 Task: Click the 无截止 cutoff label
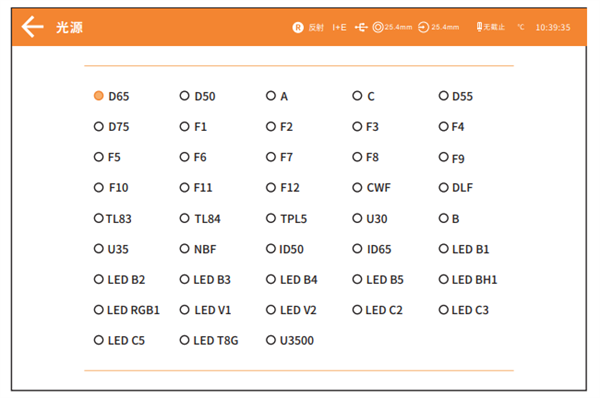click(x=494, y=27)
